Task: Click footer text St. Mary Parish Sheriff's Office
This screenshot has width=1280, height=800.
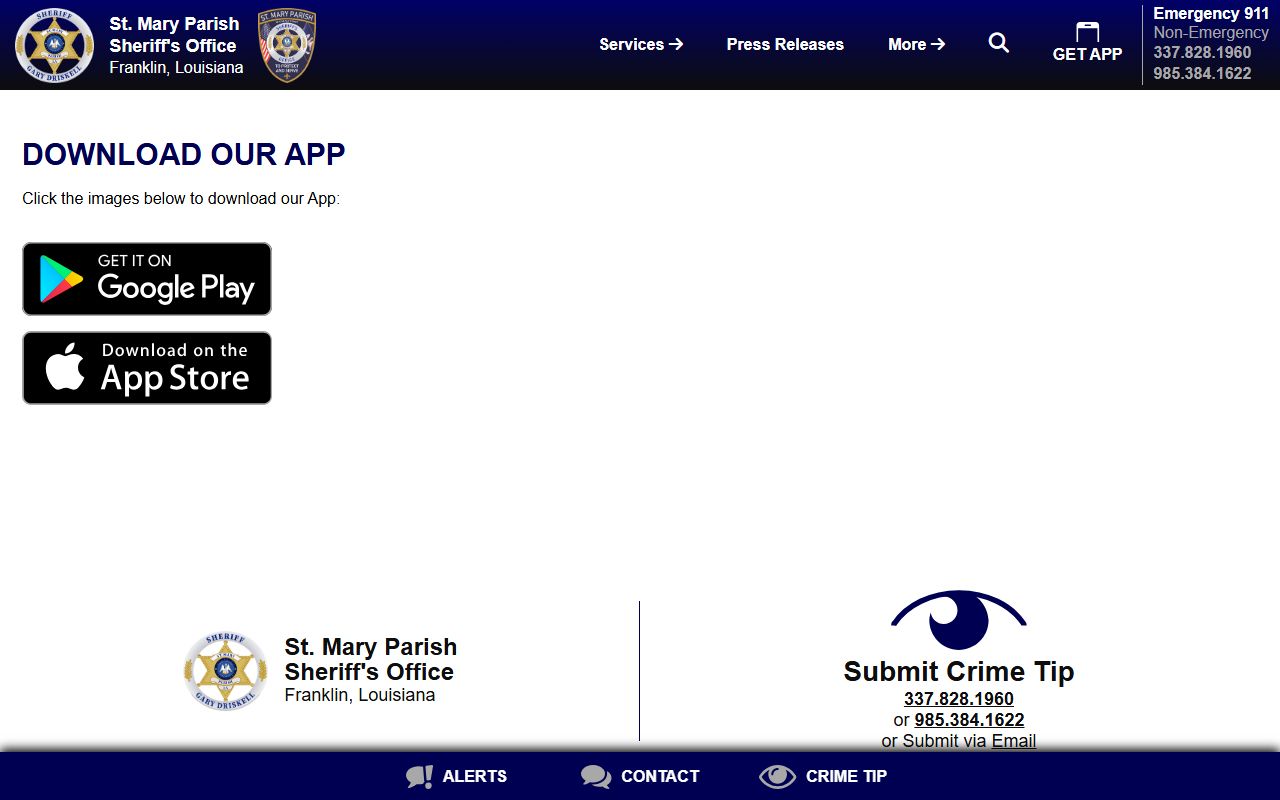Action: [371, 659]
